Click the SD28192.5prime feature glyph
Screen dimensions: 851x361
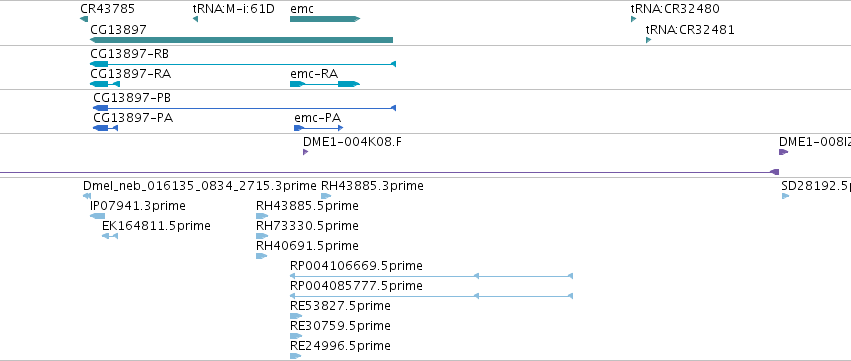[x=785, y=196]
